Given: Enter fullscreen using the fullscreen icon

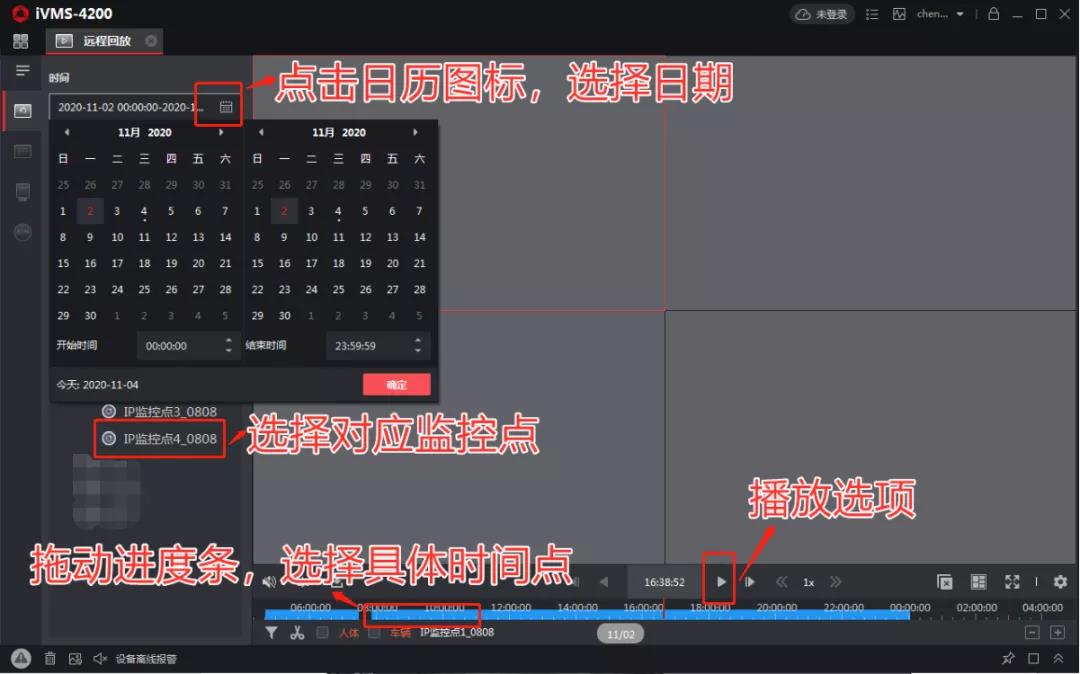Looking at the screenshot, I should coord(1014,581).
